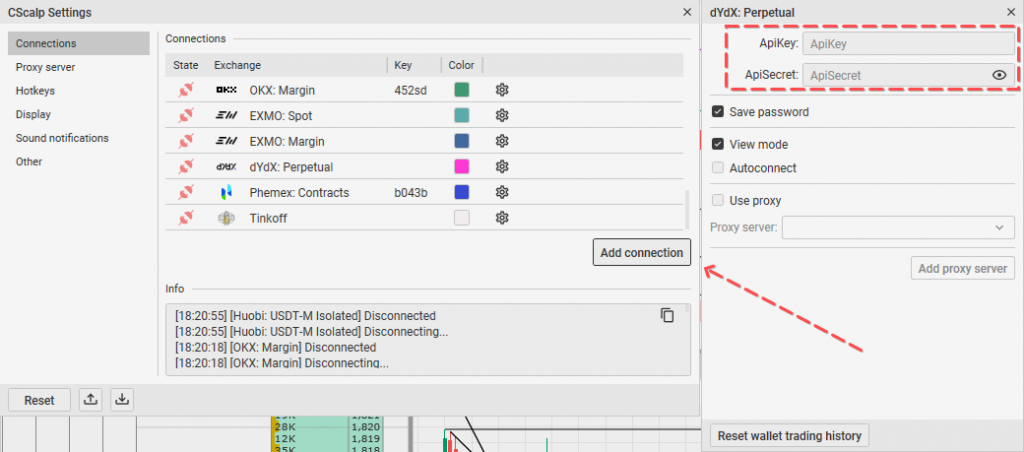Screen dimensions: 1024x452
Task: Open settings gear for OKX: Margin
Action: pyautogui.click(x=502, y=90)
